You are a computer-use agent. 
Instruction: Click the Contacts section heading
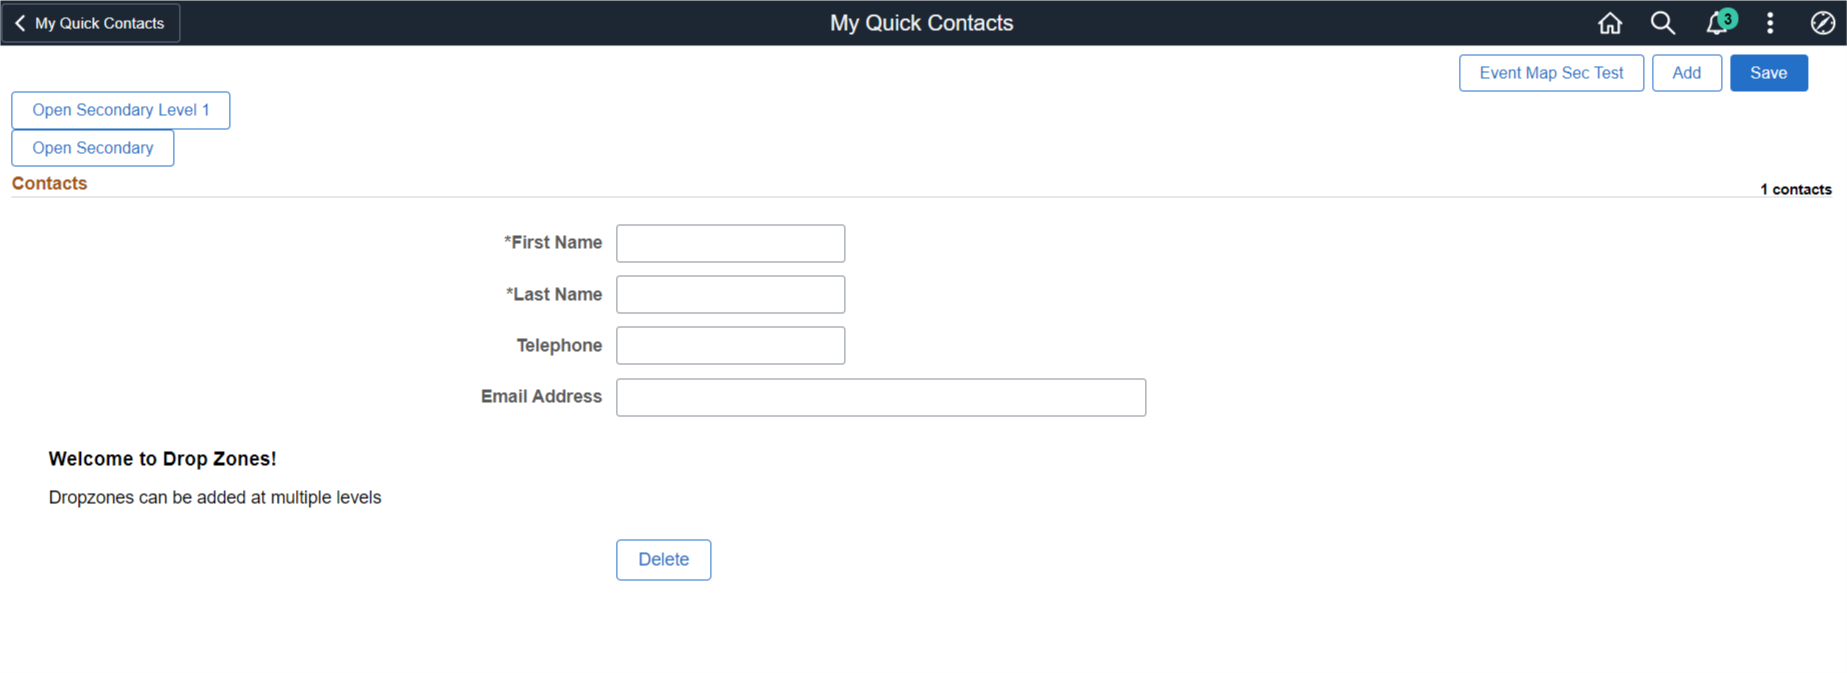[50, 184]
